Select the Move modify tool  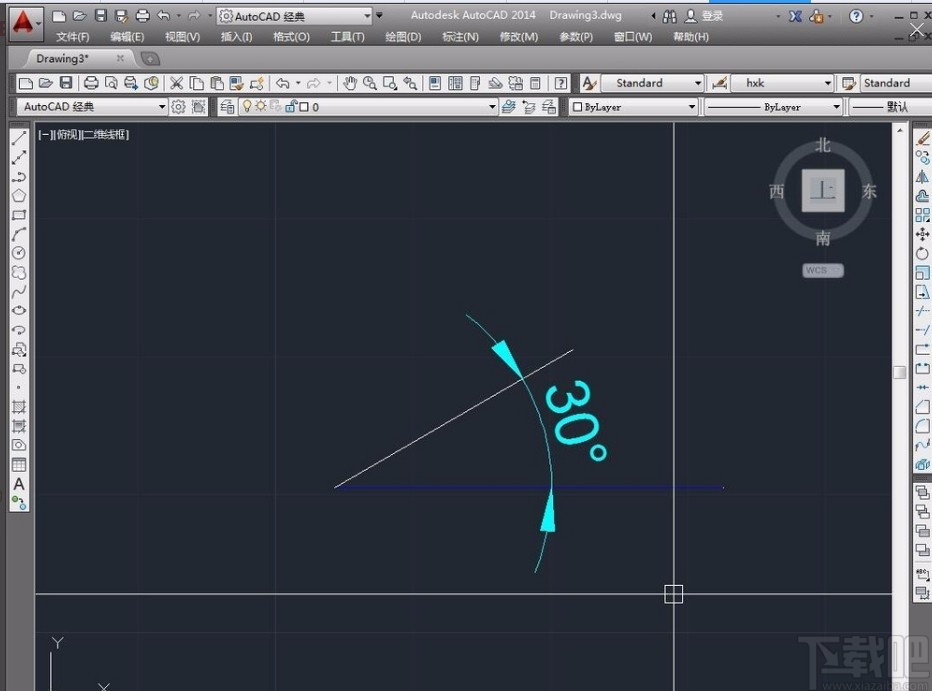click(x=922, y=234)
